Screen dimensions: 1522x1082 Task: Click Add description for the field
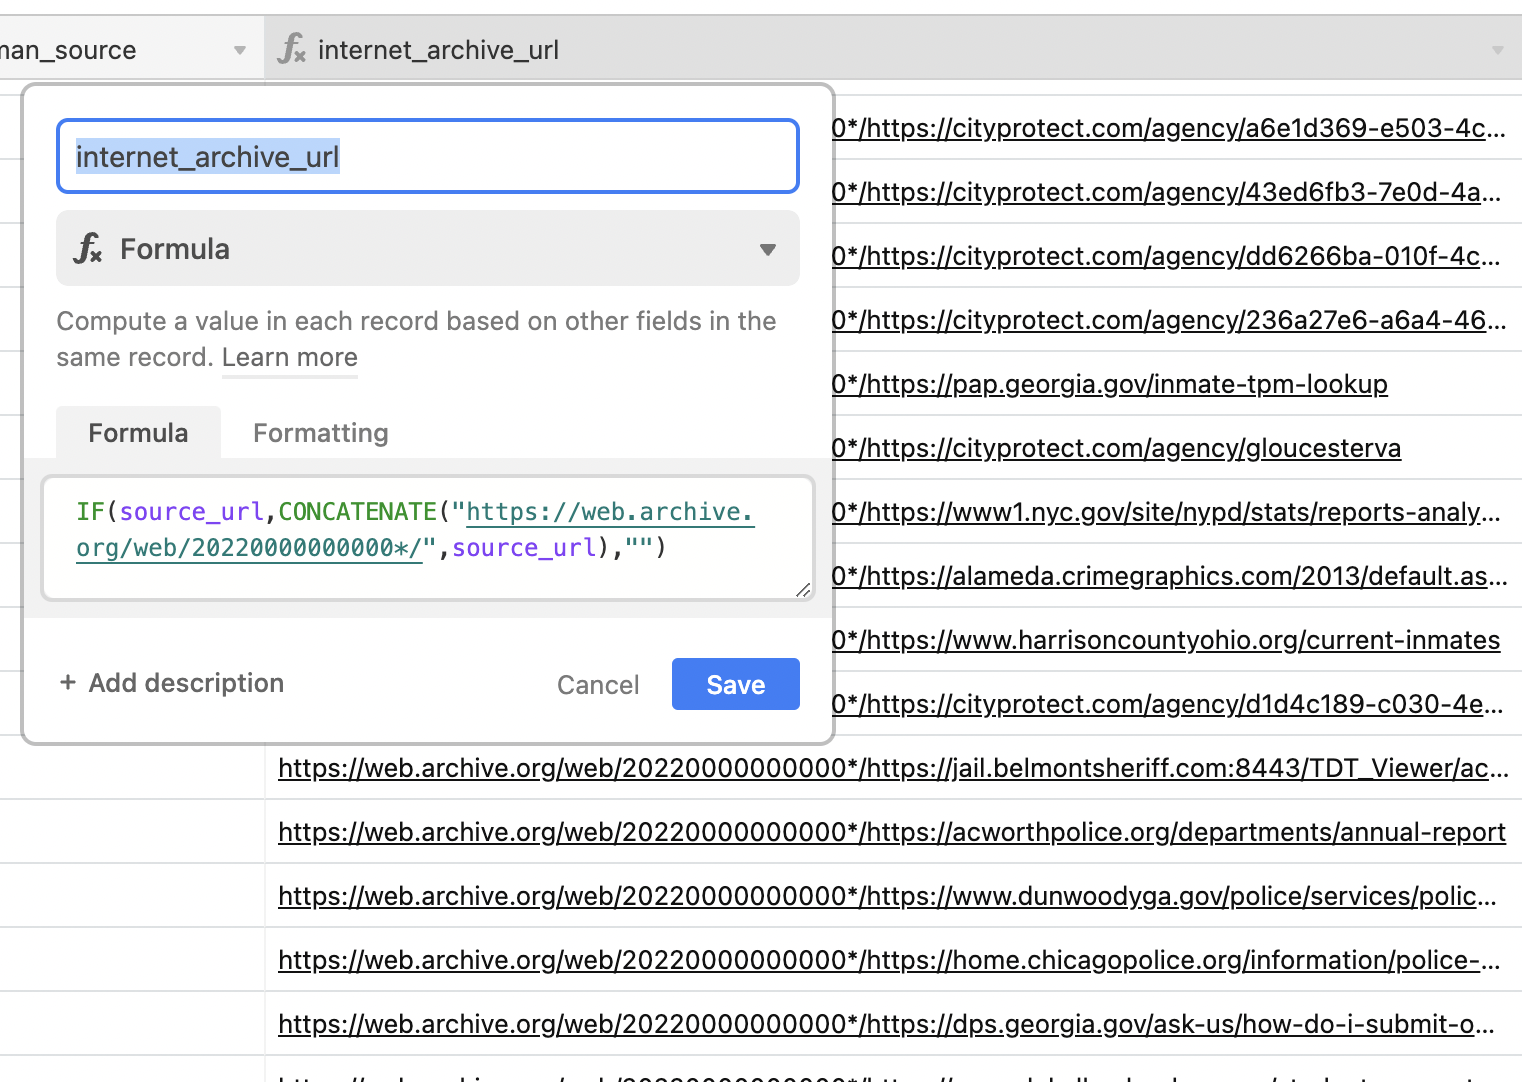pyautogui.click(x=185, y=682)
